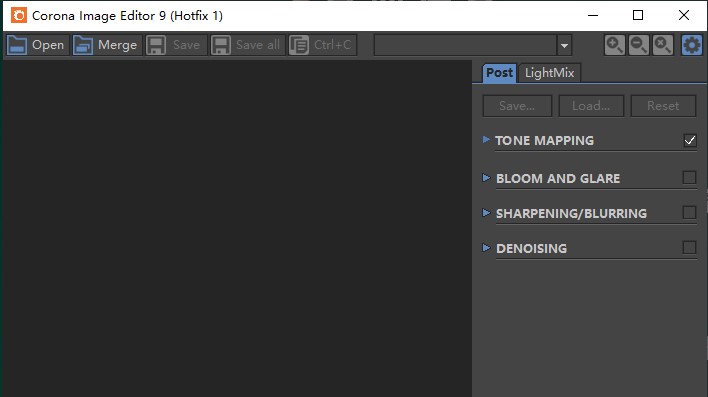Select the Post tab
Viewport: 708px width, 397px height.
[499, 73]
